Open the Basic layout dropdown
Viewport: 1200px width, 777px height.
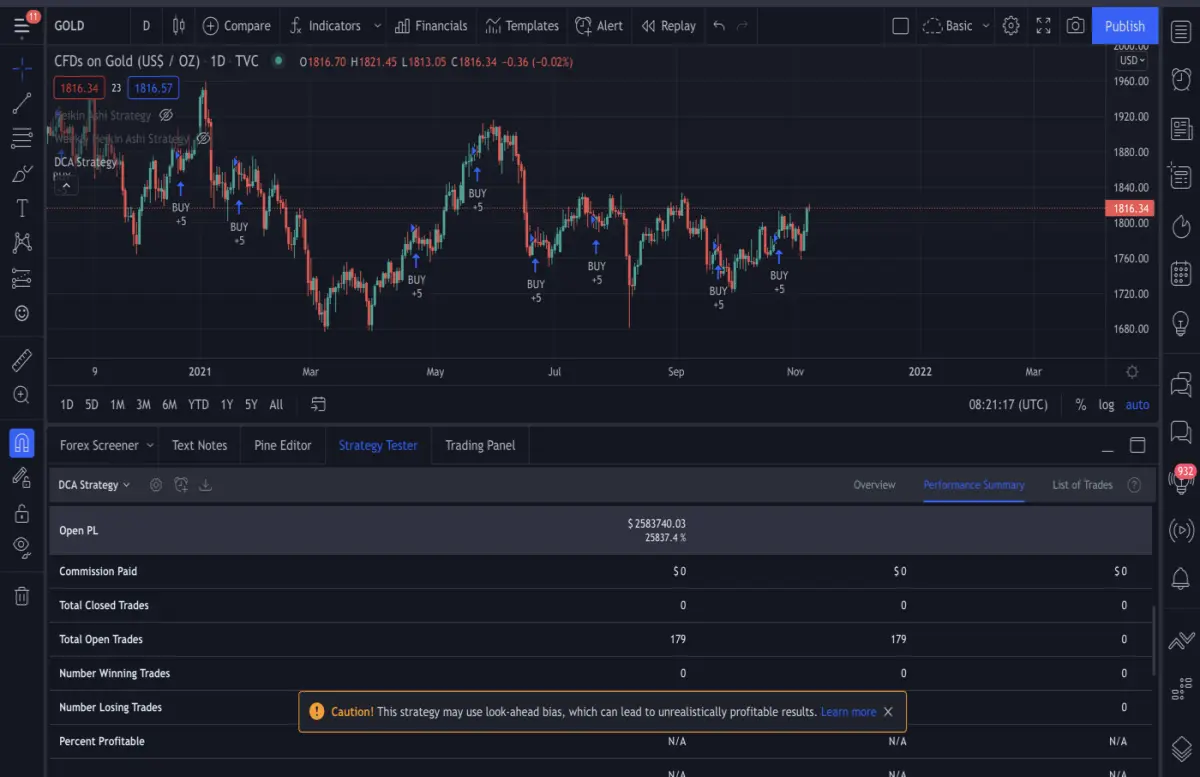(x=956, y=26)
